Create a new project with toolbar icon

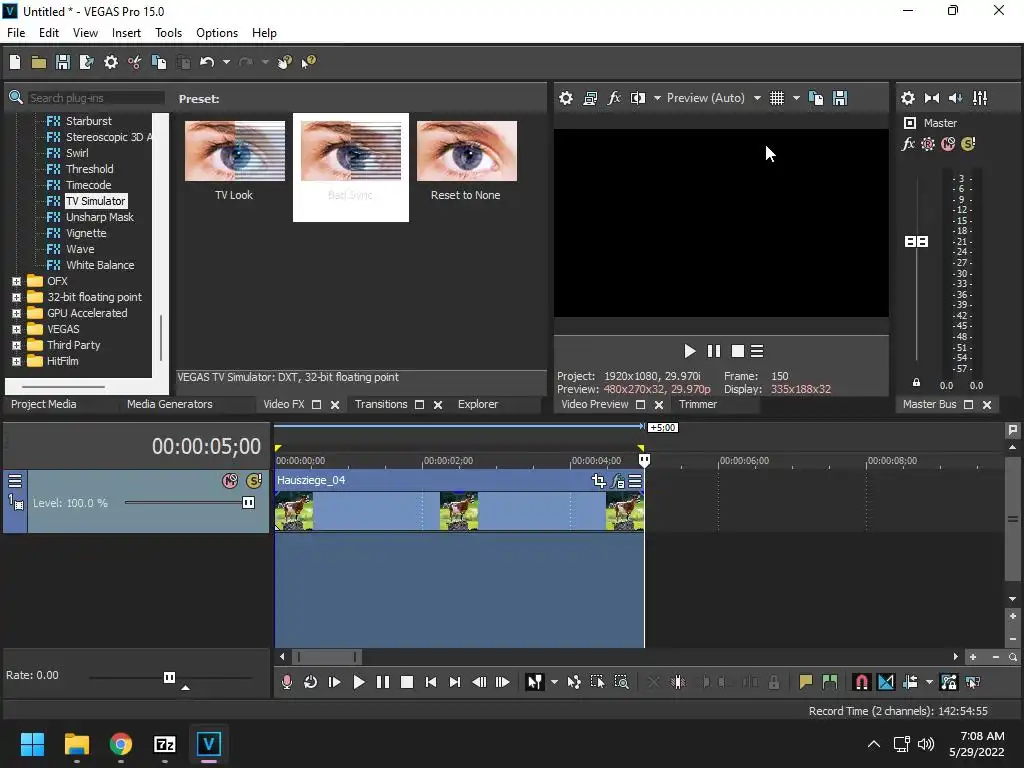point(15,62)
